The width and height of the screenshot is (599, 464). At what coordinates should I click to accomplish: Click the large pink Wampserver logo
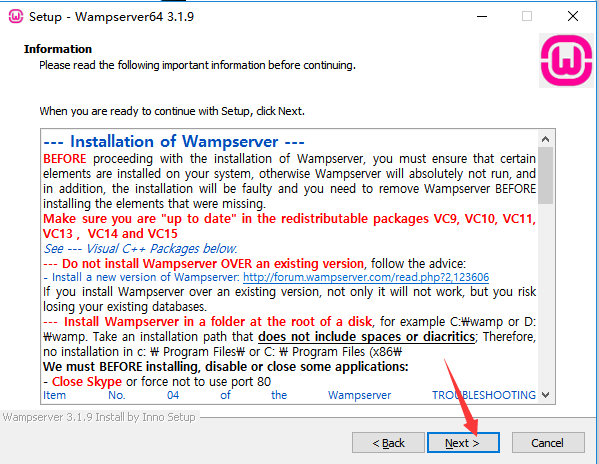pos(567,60)
